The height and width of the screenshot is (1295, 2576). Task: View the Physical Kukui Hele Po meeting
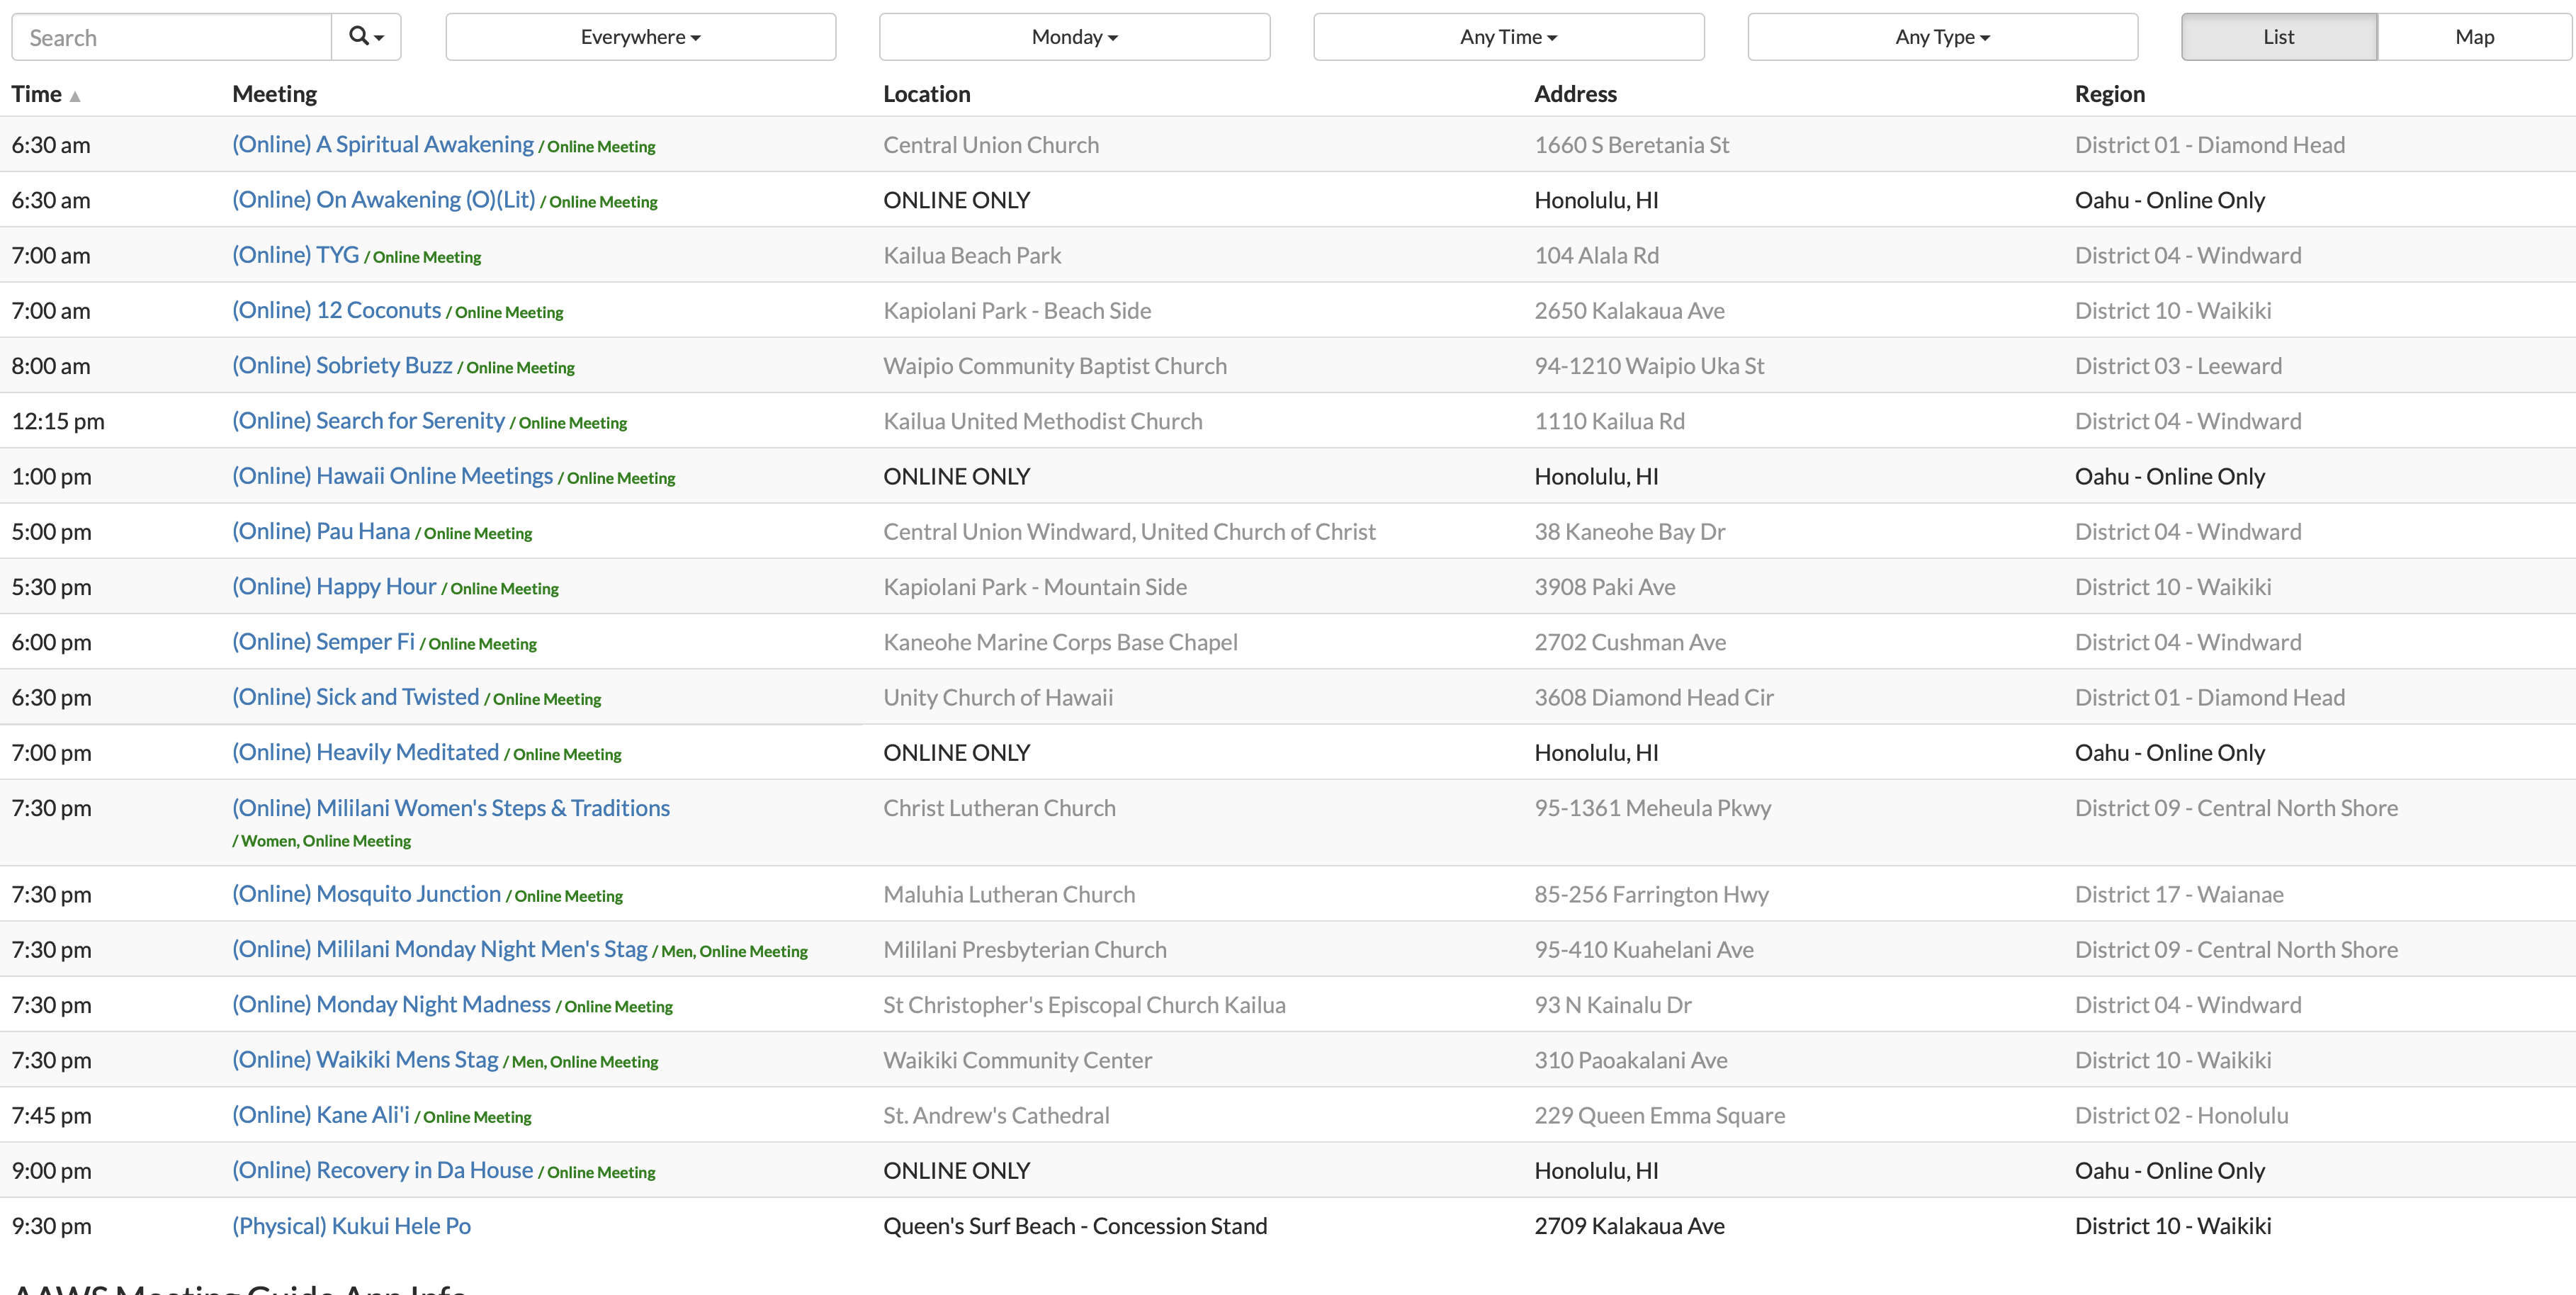[x=351, y=1226]
